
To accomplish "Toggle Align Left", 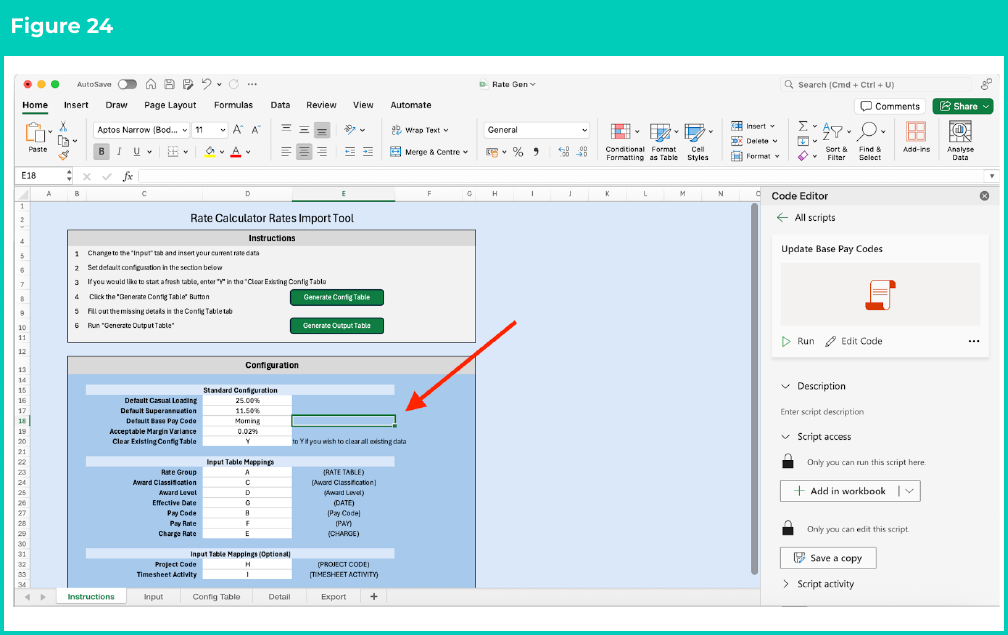I will (x=286, y=152).
